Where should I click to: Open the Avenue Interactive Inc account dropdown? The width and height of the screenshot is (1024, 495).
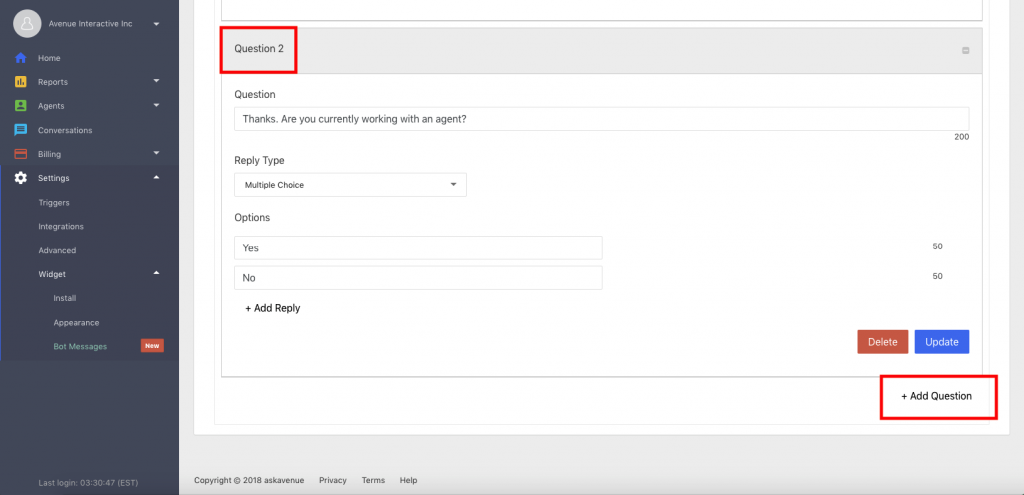pyautogui.click(x=156, y=24)
